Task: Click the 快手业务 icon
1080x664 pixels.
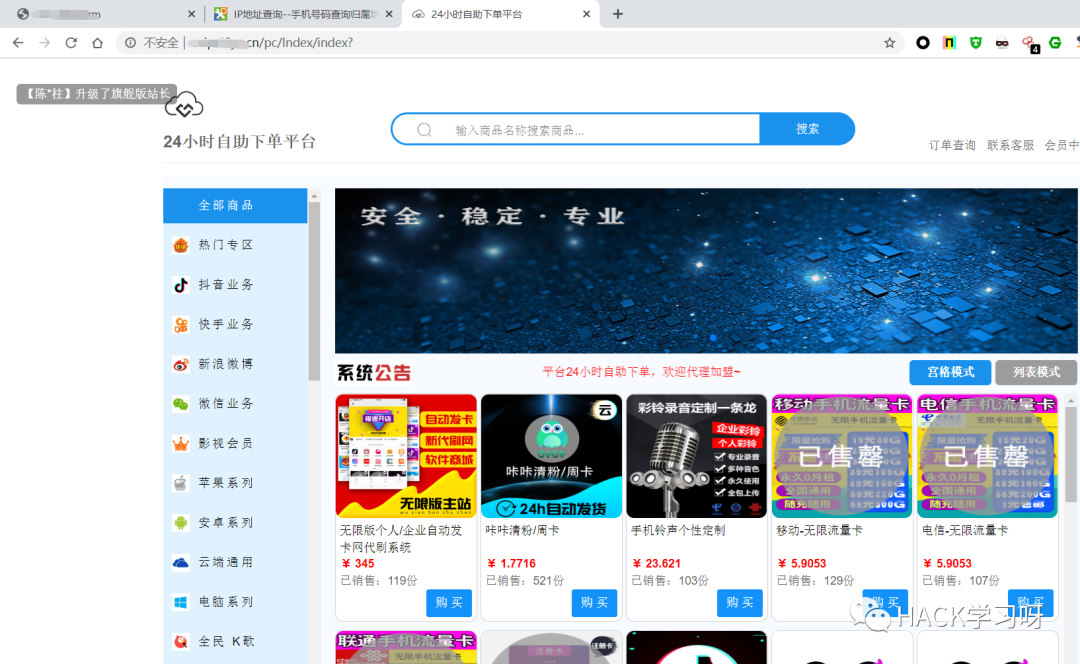Action: 180,324
